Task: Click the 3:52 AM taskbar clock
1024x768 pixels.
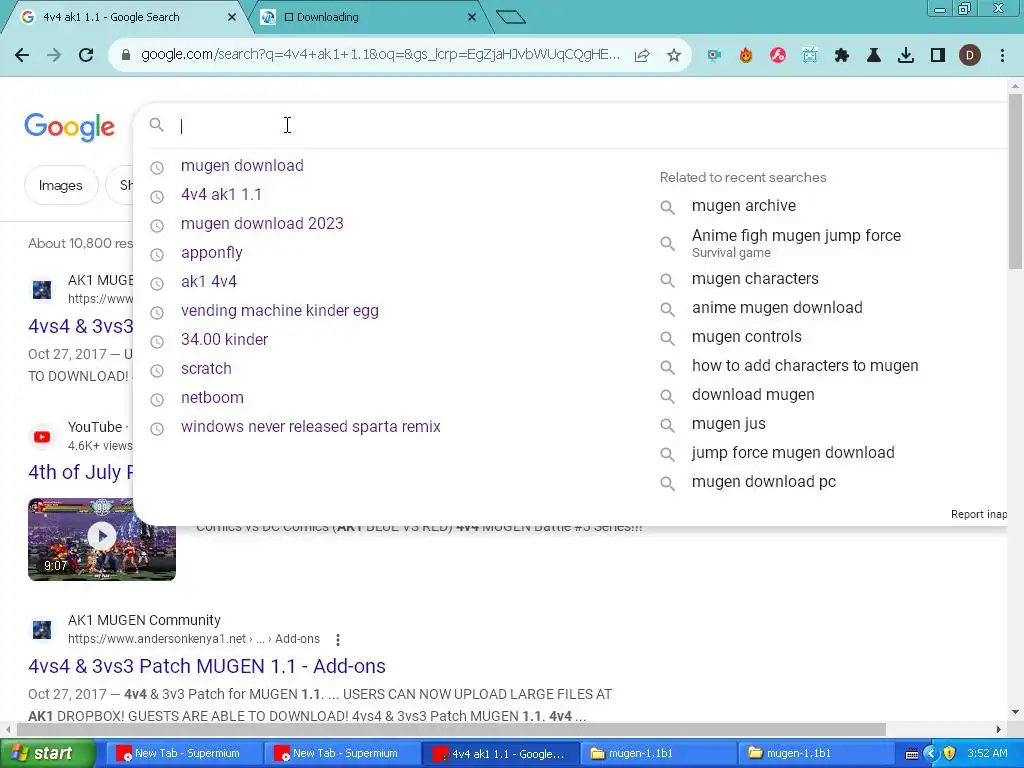Action: 987,754
